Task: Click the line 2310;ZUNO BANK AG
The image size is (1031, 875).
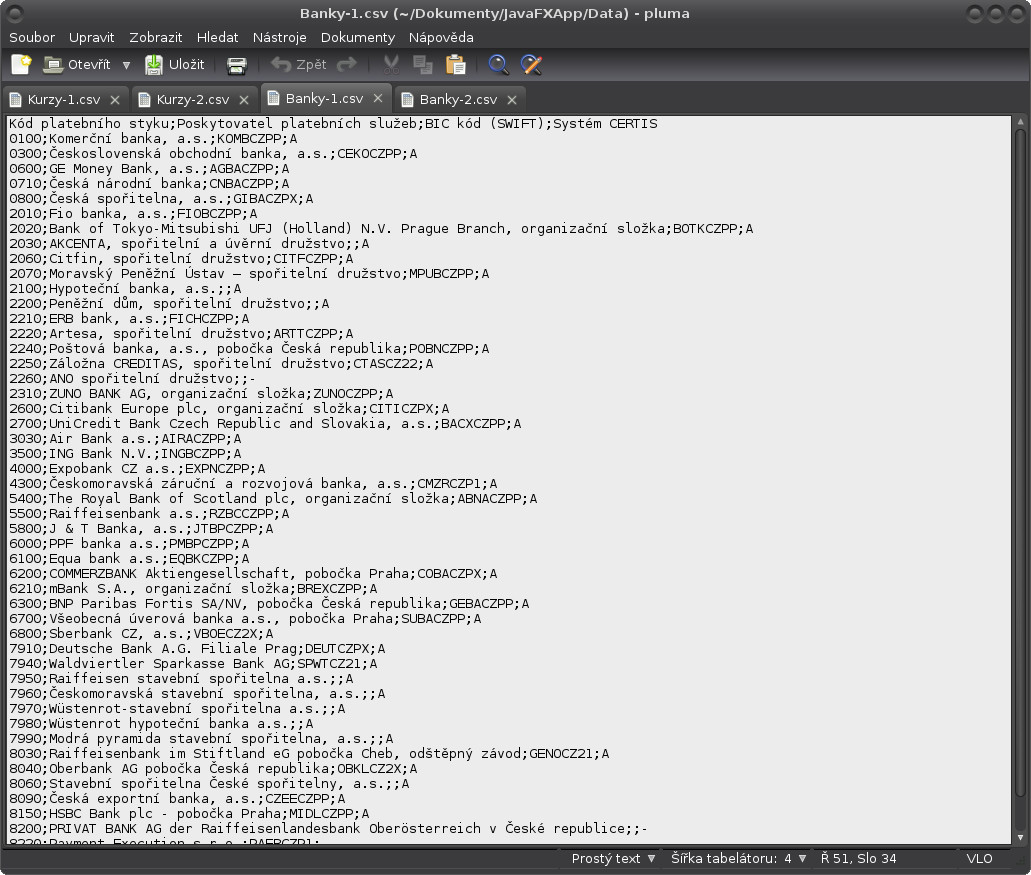Action: 201,394
